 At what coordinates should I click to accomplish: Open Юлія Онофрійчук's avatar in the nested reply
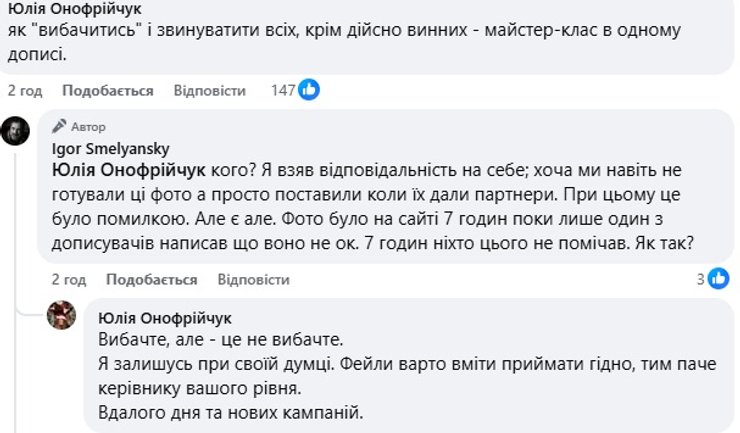[62, 316]
